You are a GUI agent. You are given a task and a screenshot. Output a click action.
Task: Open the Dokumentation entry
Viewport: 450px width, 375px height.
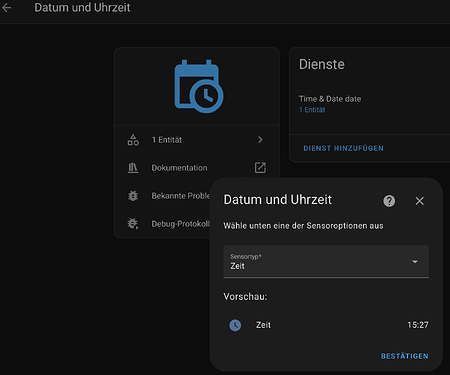click(197, 168)
